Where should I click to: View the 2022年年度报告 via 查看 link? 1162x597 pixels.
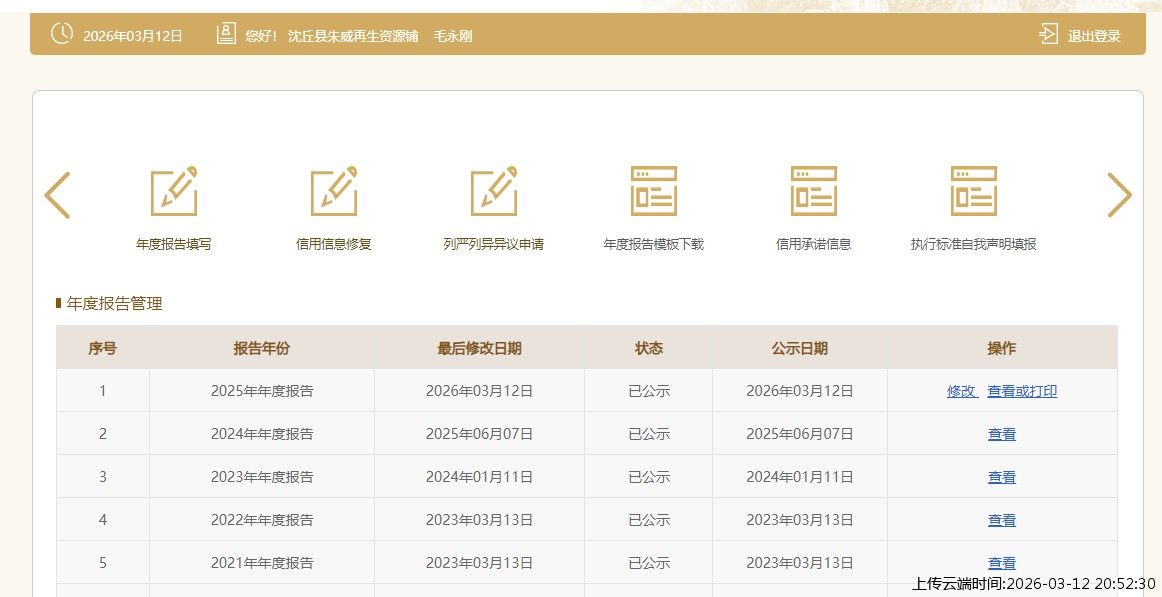click(x=1002, y=520)
